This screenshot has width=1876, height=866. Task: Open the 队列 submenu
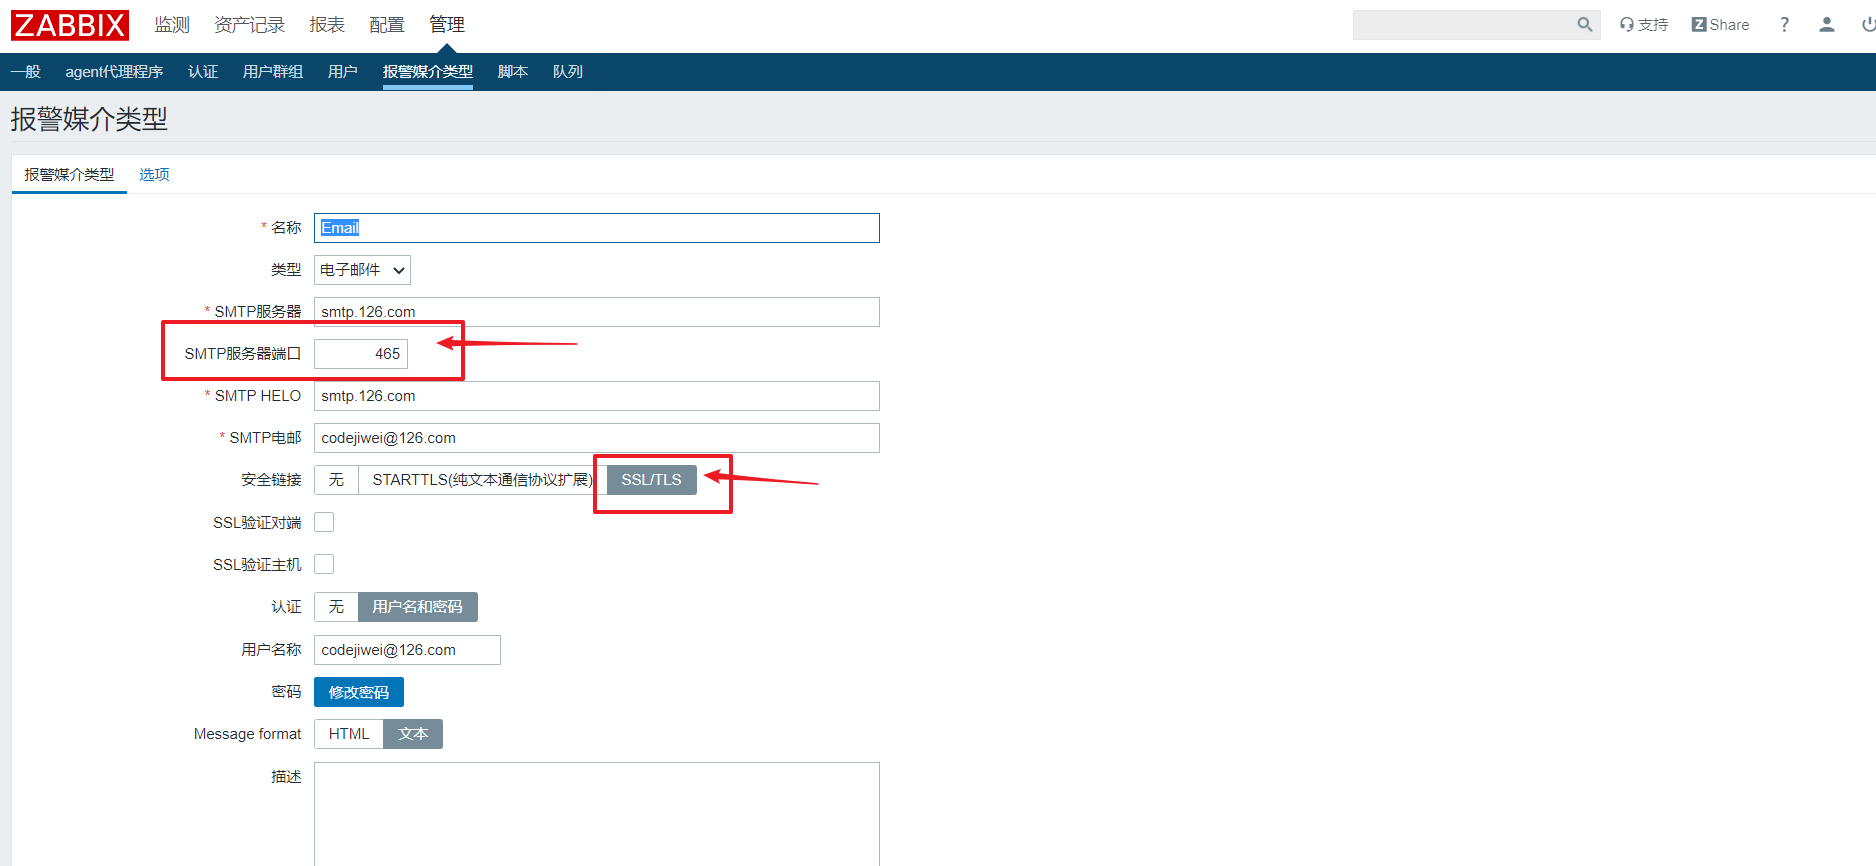pyautogui.click(x=568, y=72)
